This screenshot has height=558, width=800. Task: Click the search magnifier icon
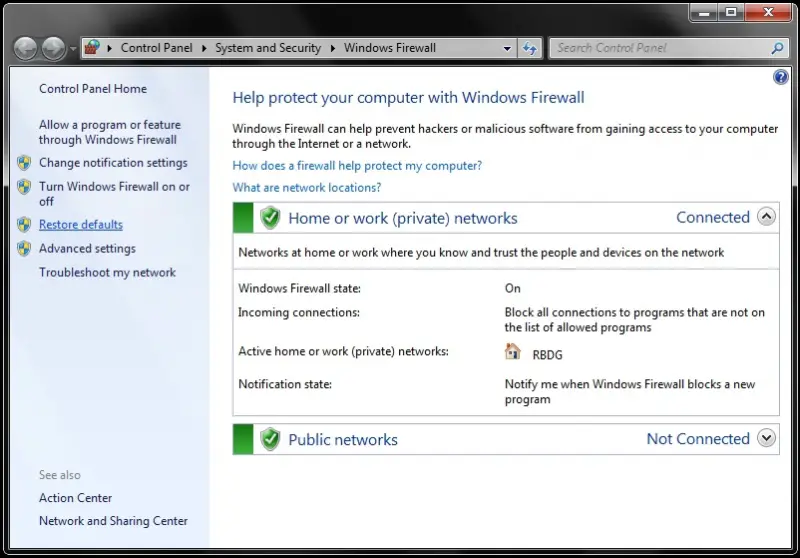(x=777, y=48)
